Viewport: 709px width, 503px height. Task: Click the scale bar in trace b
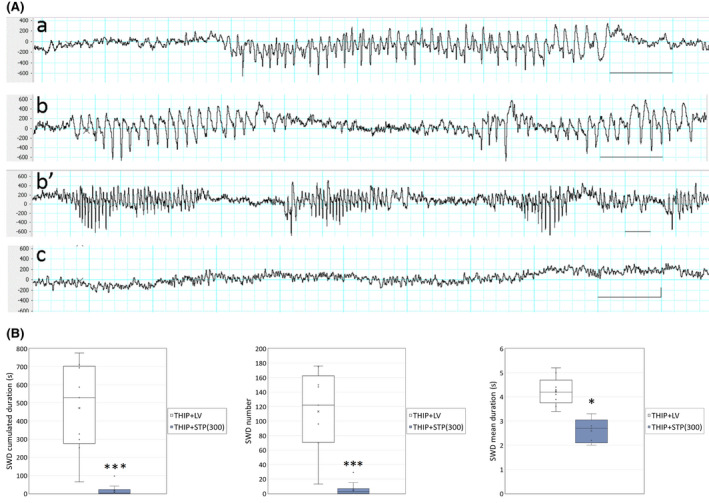pyautogui.click(x=631, y=157)
